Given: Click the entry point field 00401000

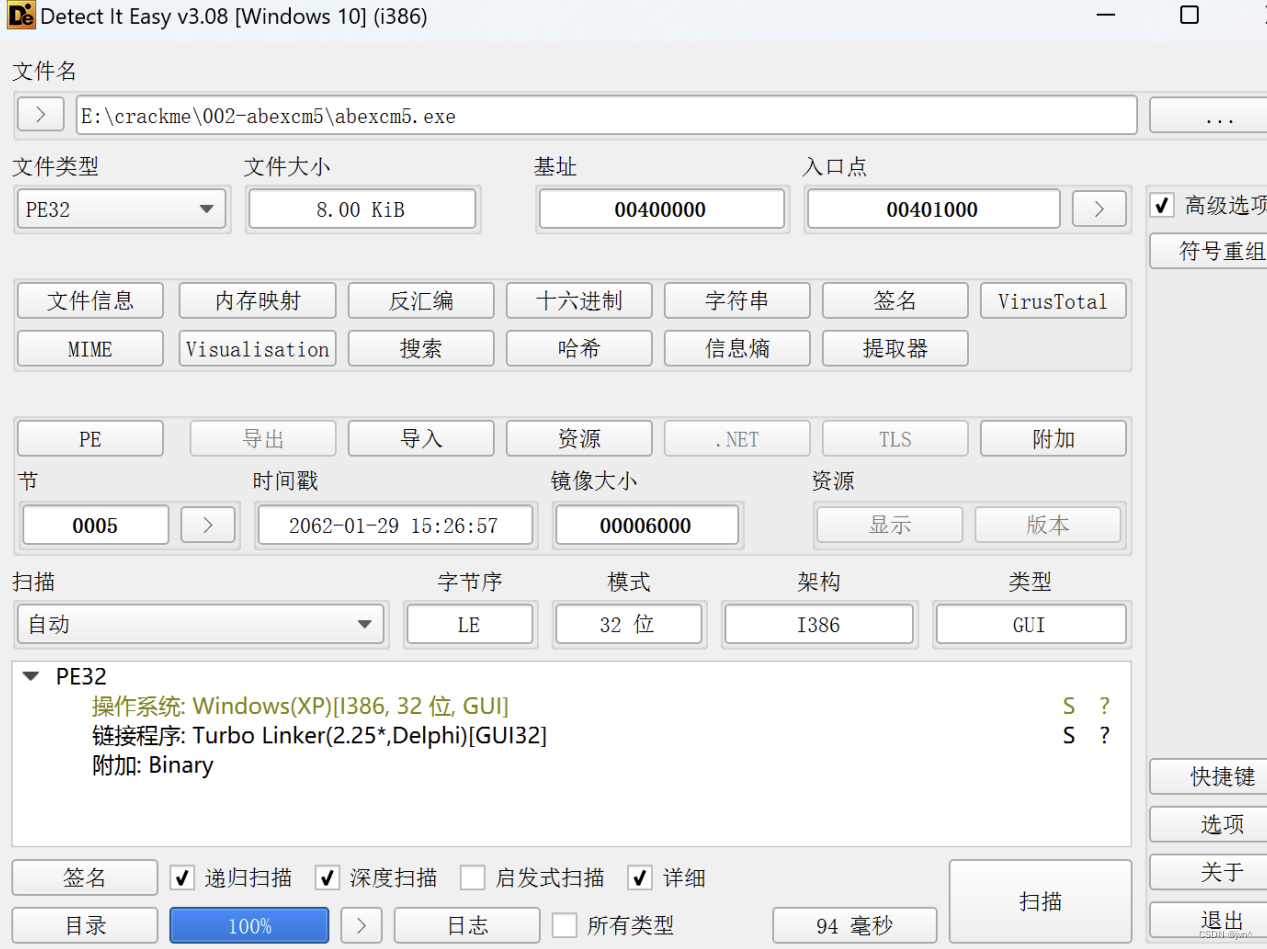Looking at the screenshot, I should tap(933, 209).
